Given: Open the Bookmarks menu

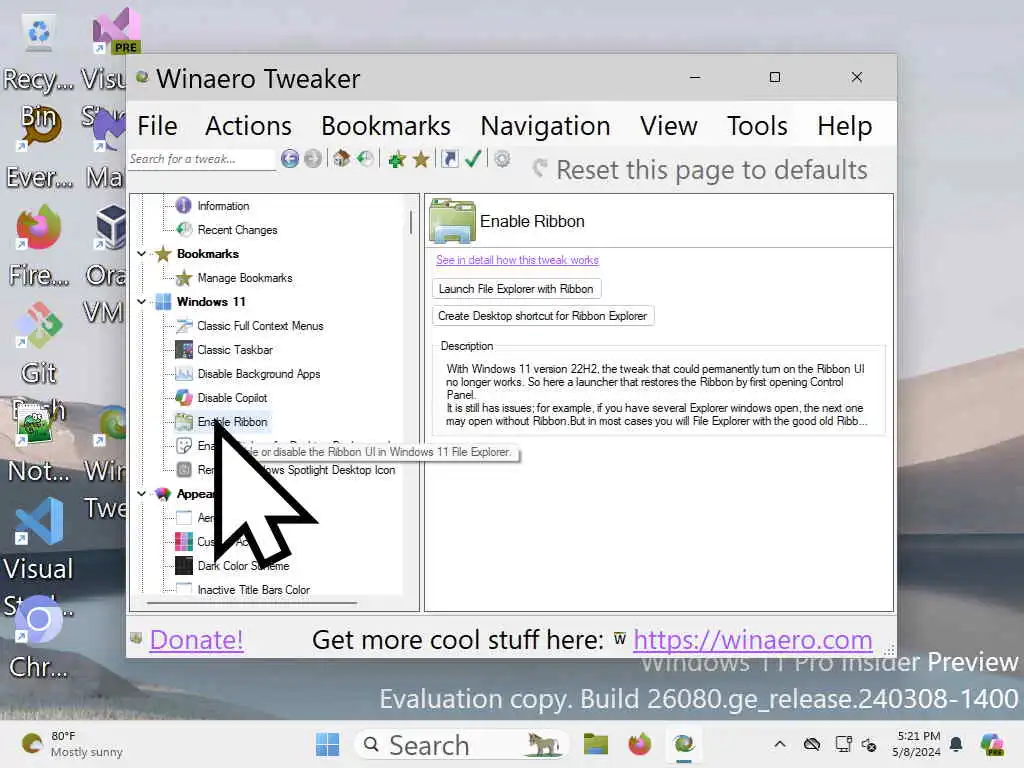Looking at the screenshot, I should (x=386, y=125).
